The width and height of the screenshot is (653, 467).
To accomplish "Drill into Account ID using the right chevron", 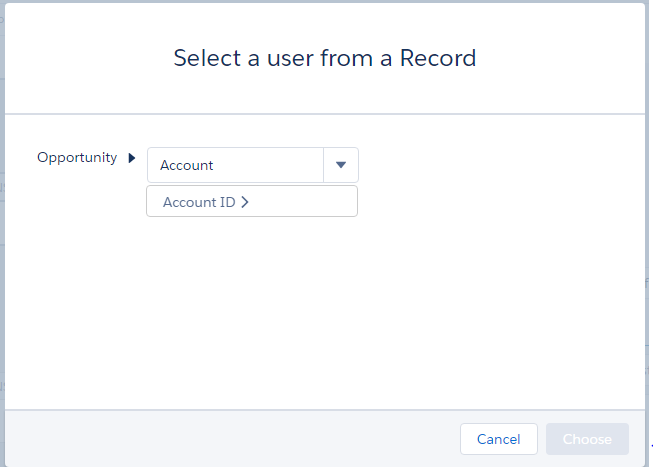I will (x=245, y=202).
